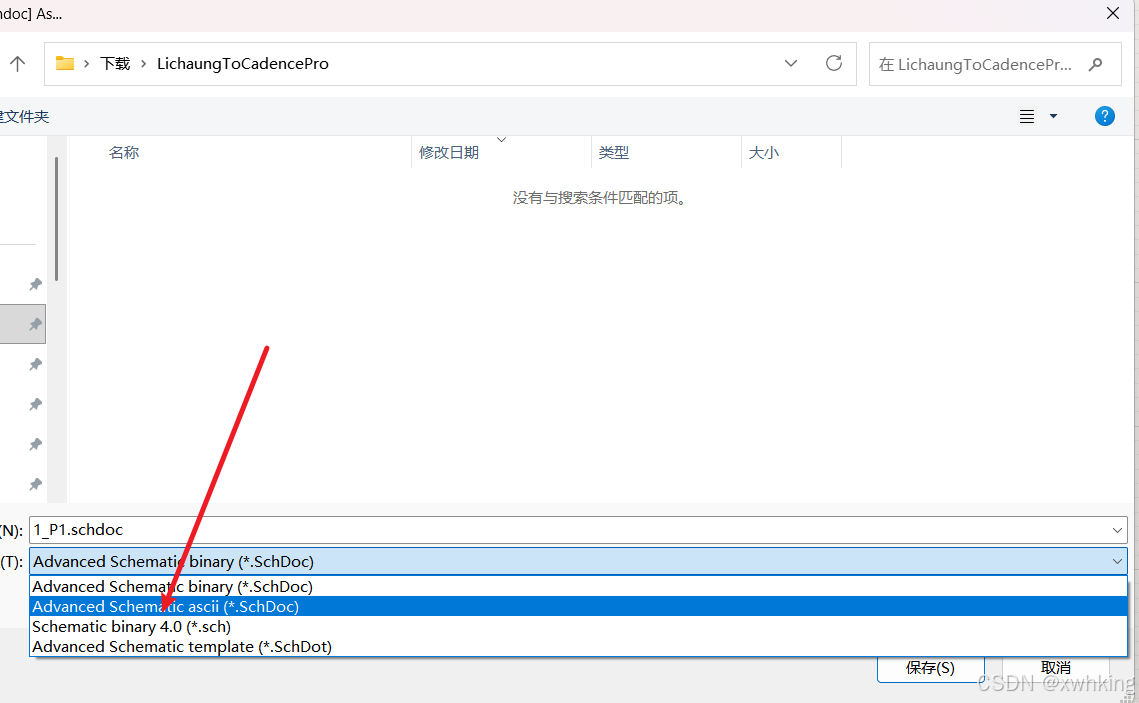The image size is (1139, 703).
Task: Focus the search LichaungToCadencePro box
Action: click(x=995, y=65)
